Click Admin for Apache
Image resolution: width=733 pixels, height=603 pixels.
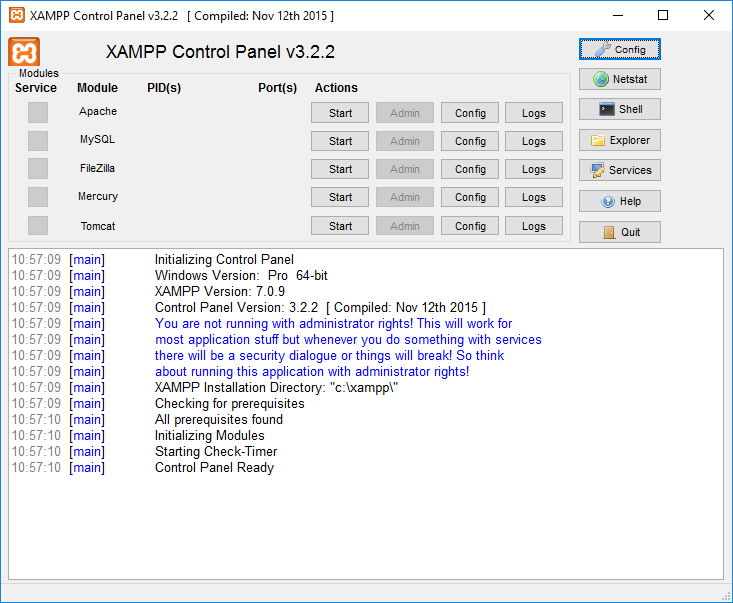point(405,113)
